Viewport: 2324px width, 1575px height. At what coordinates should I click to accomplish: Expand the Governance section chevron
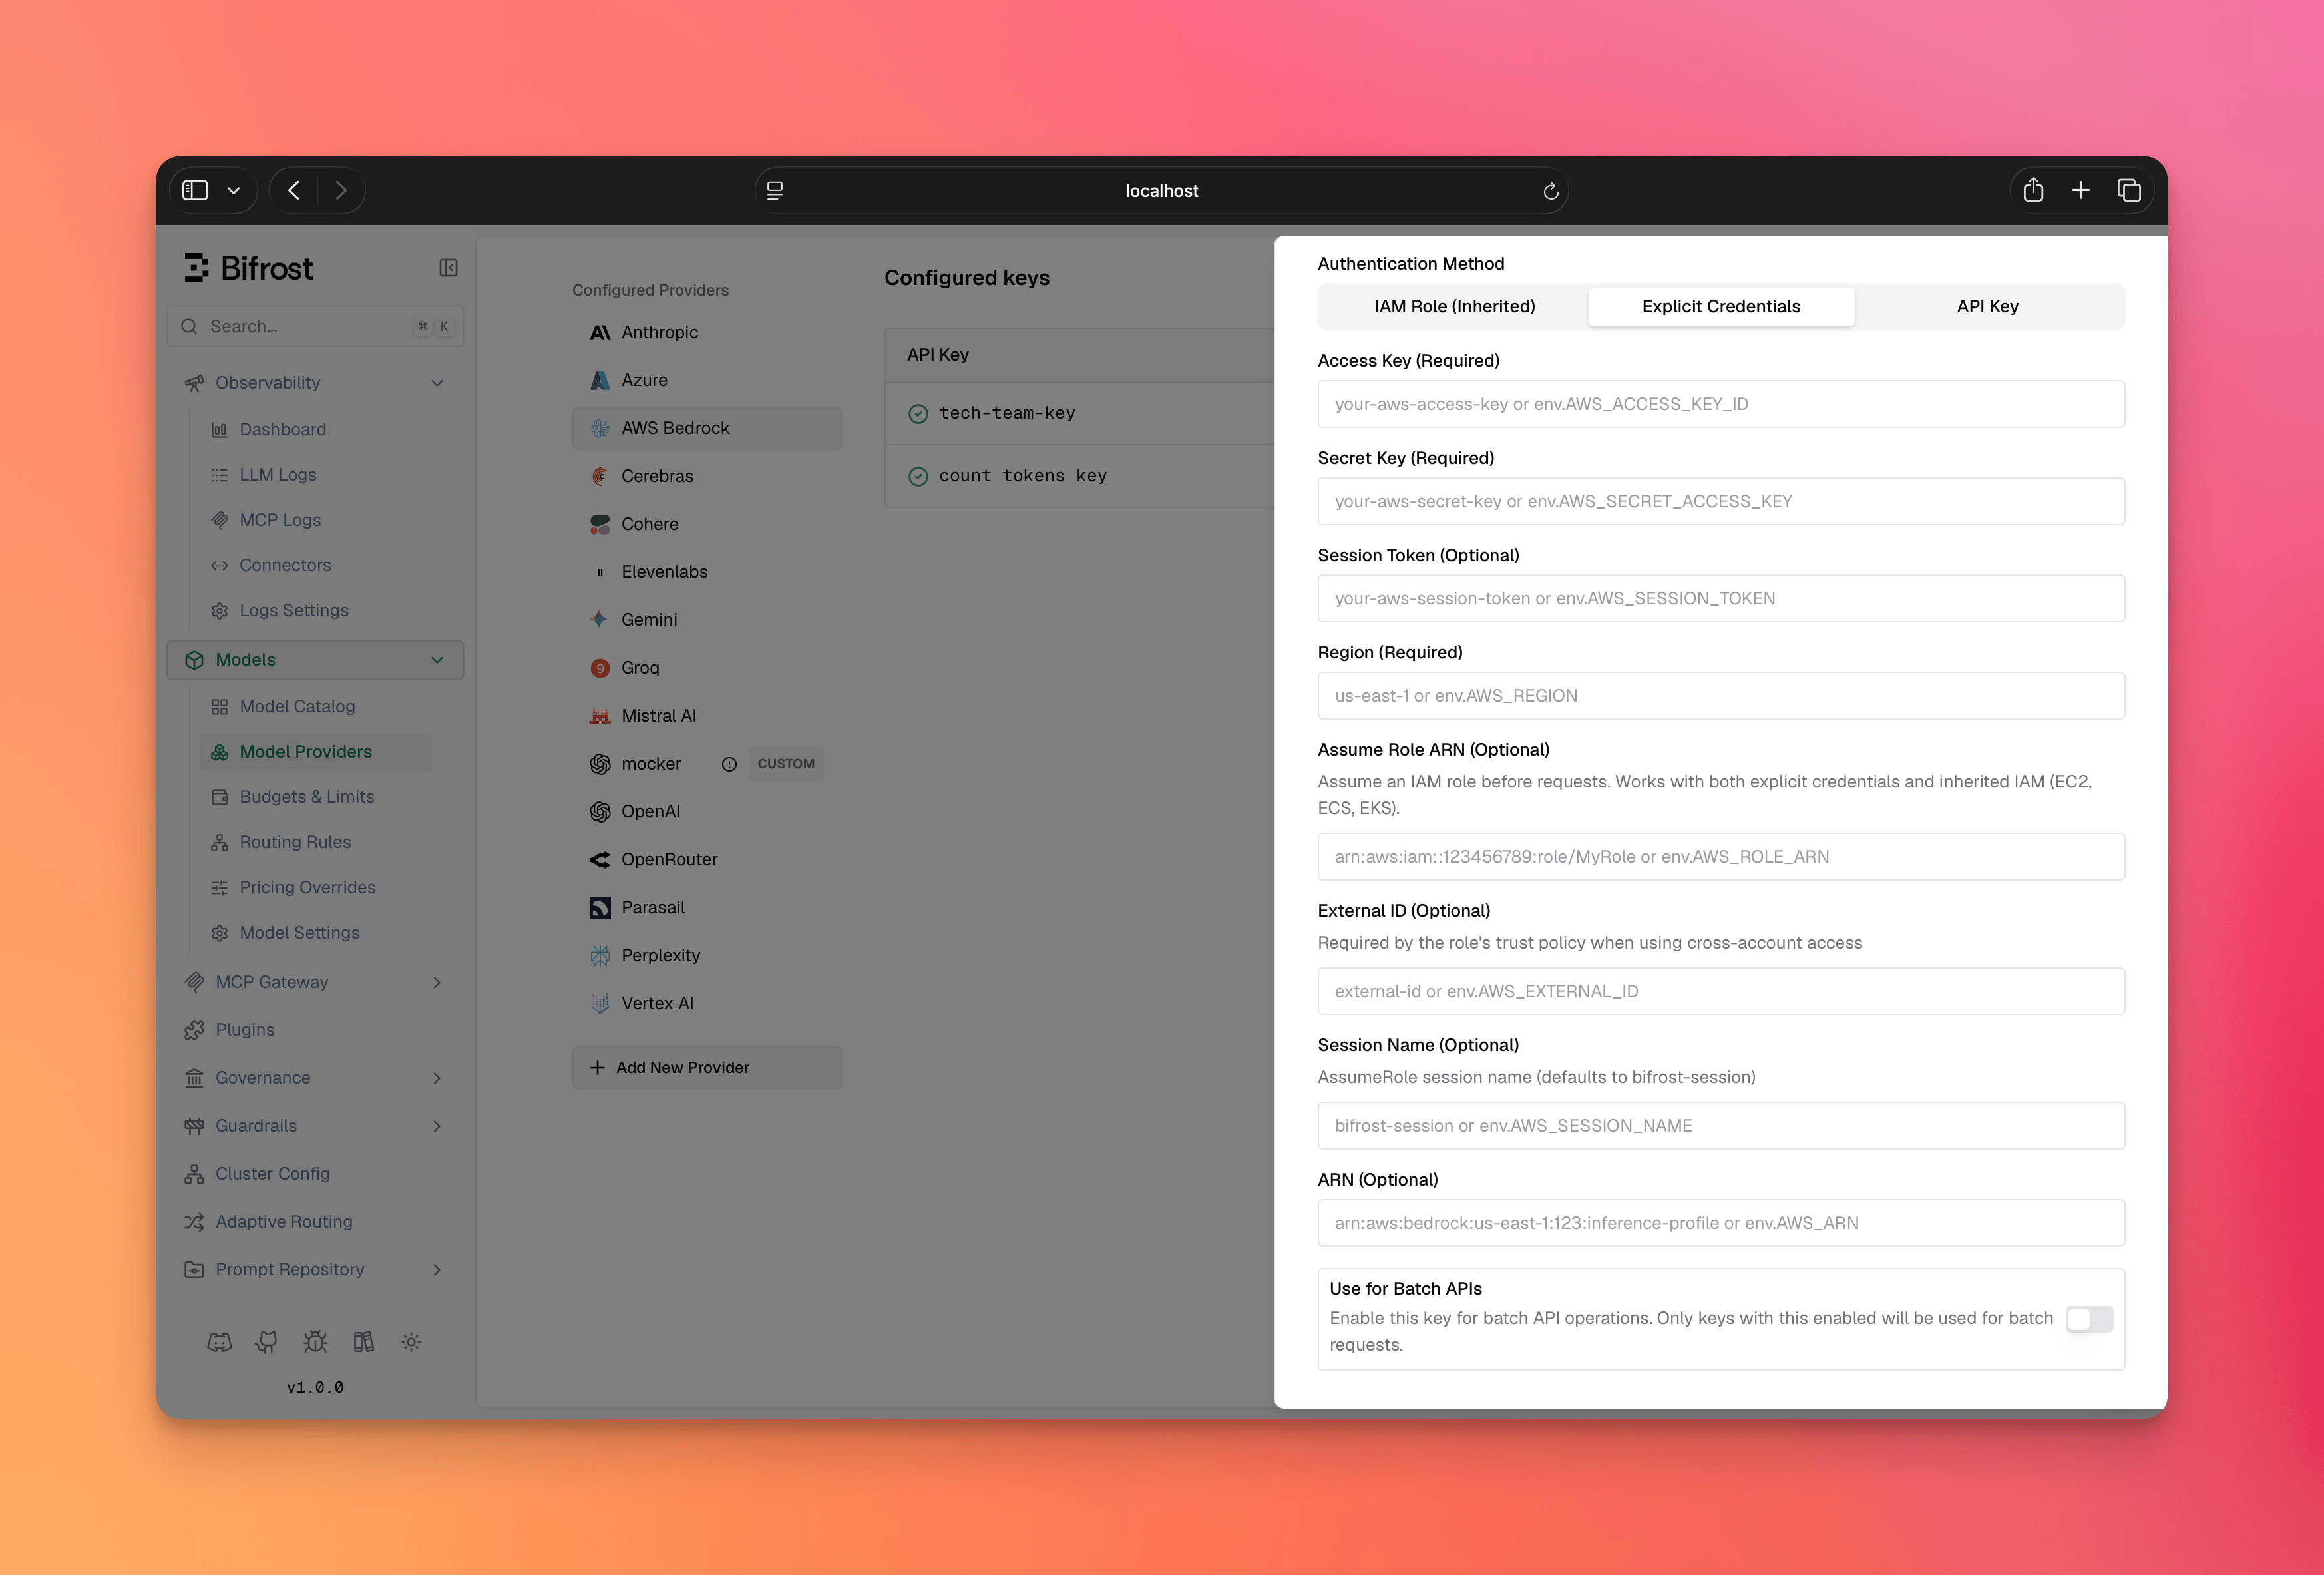[x=437, y=1078]
